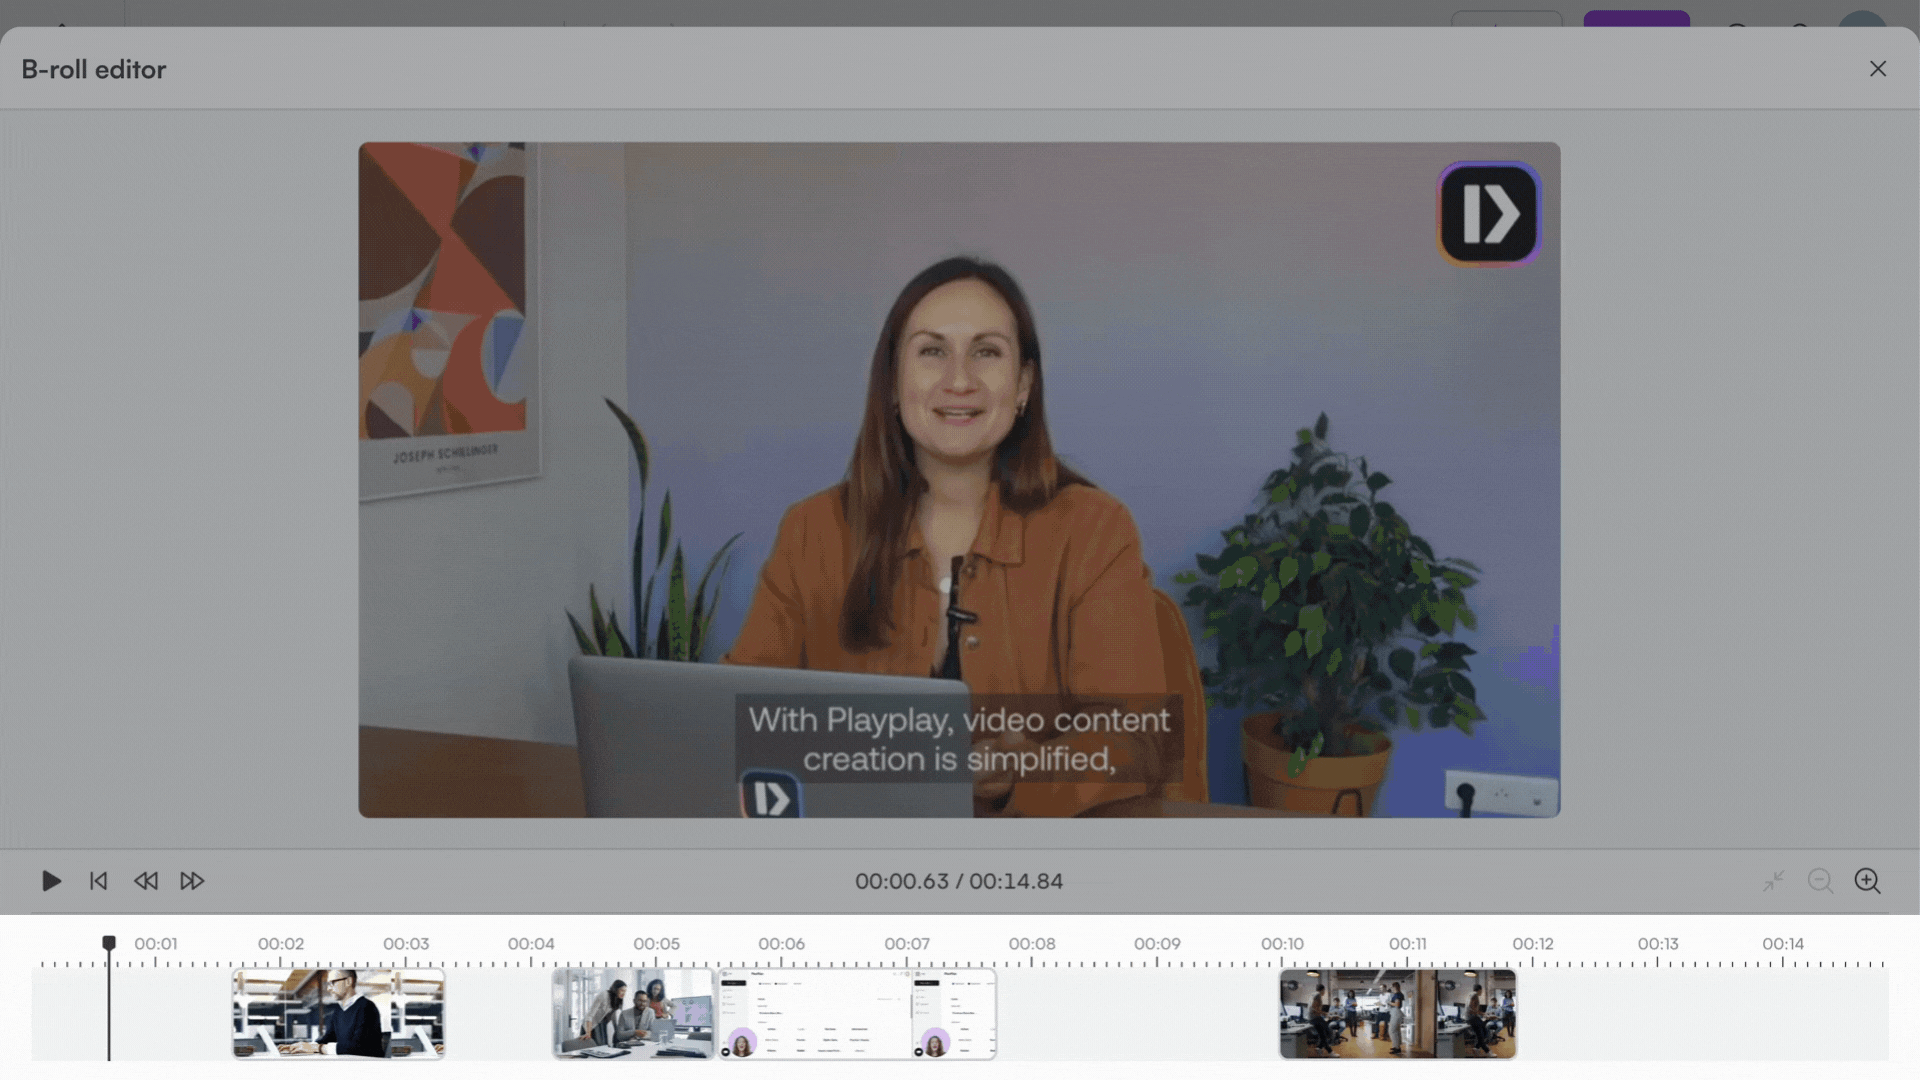Close the B-roll editor dialog

click(x=1877, y=69)
